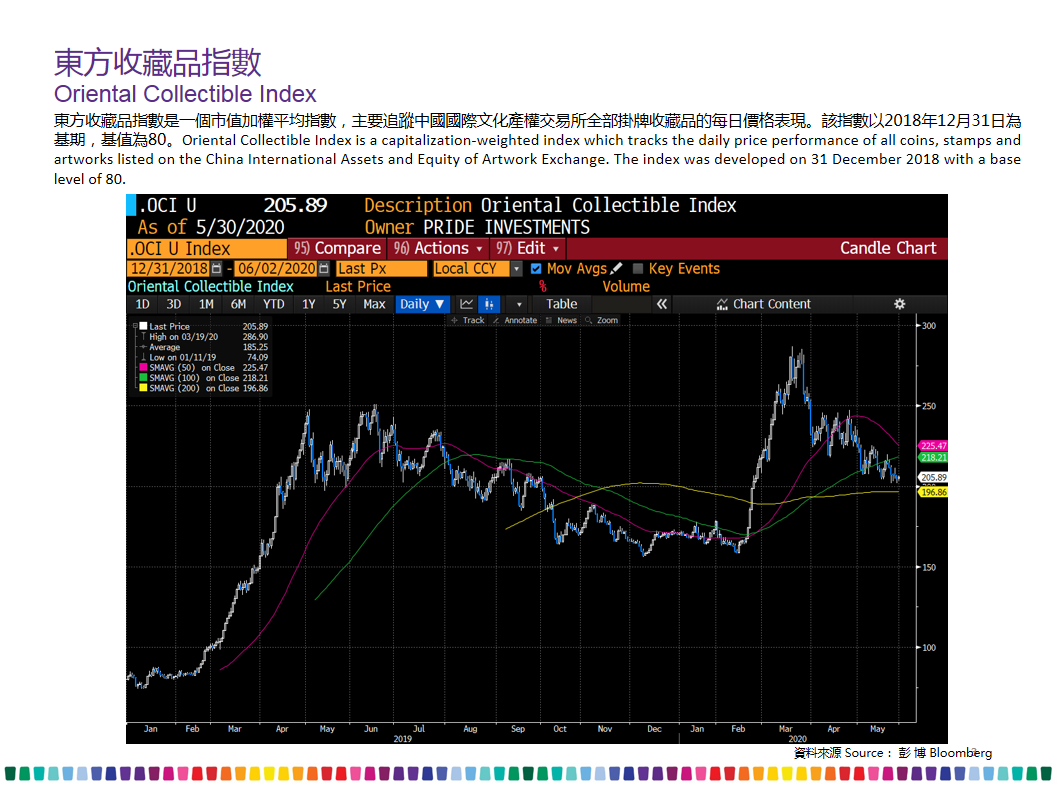Activate the Track crosshair tool
1059x786 pixels.
tap(467, 320)
